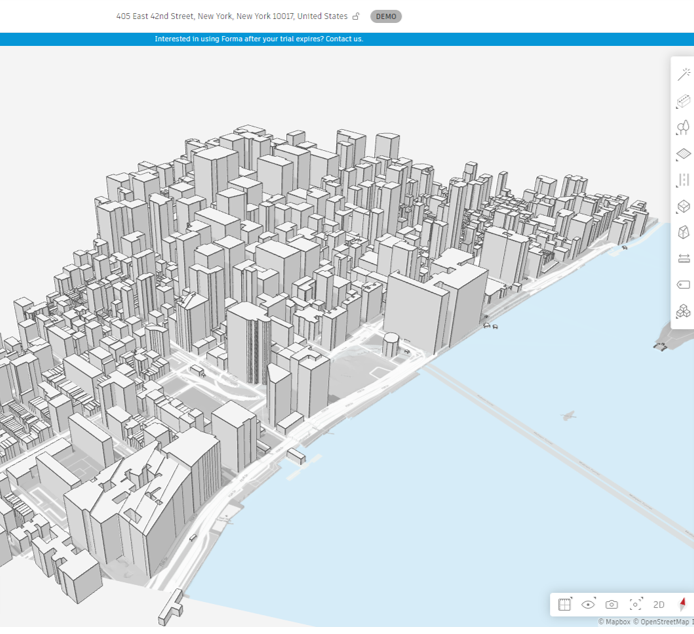Activate the measure distance tool

684,258
